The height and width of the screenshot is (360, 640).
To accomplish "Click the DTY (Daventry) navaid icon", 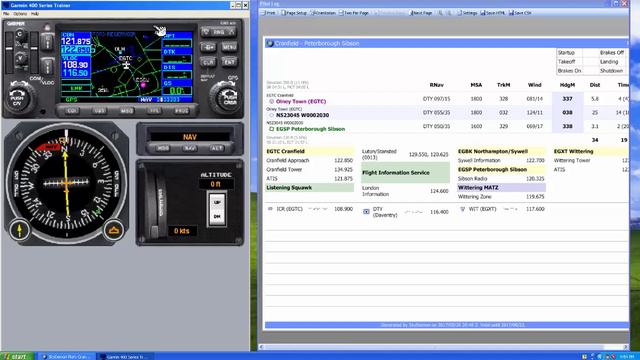I will [366, 211].
